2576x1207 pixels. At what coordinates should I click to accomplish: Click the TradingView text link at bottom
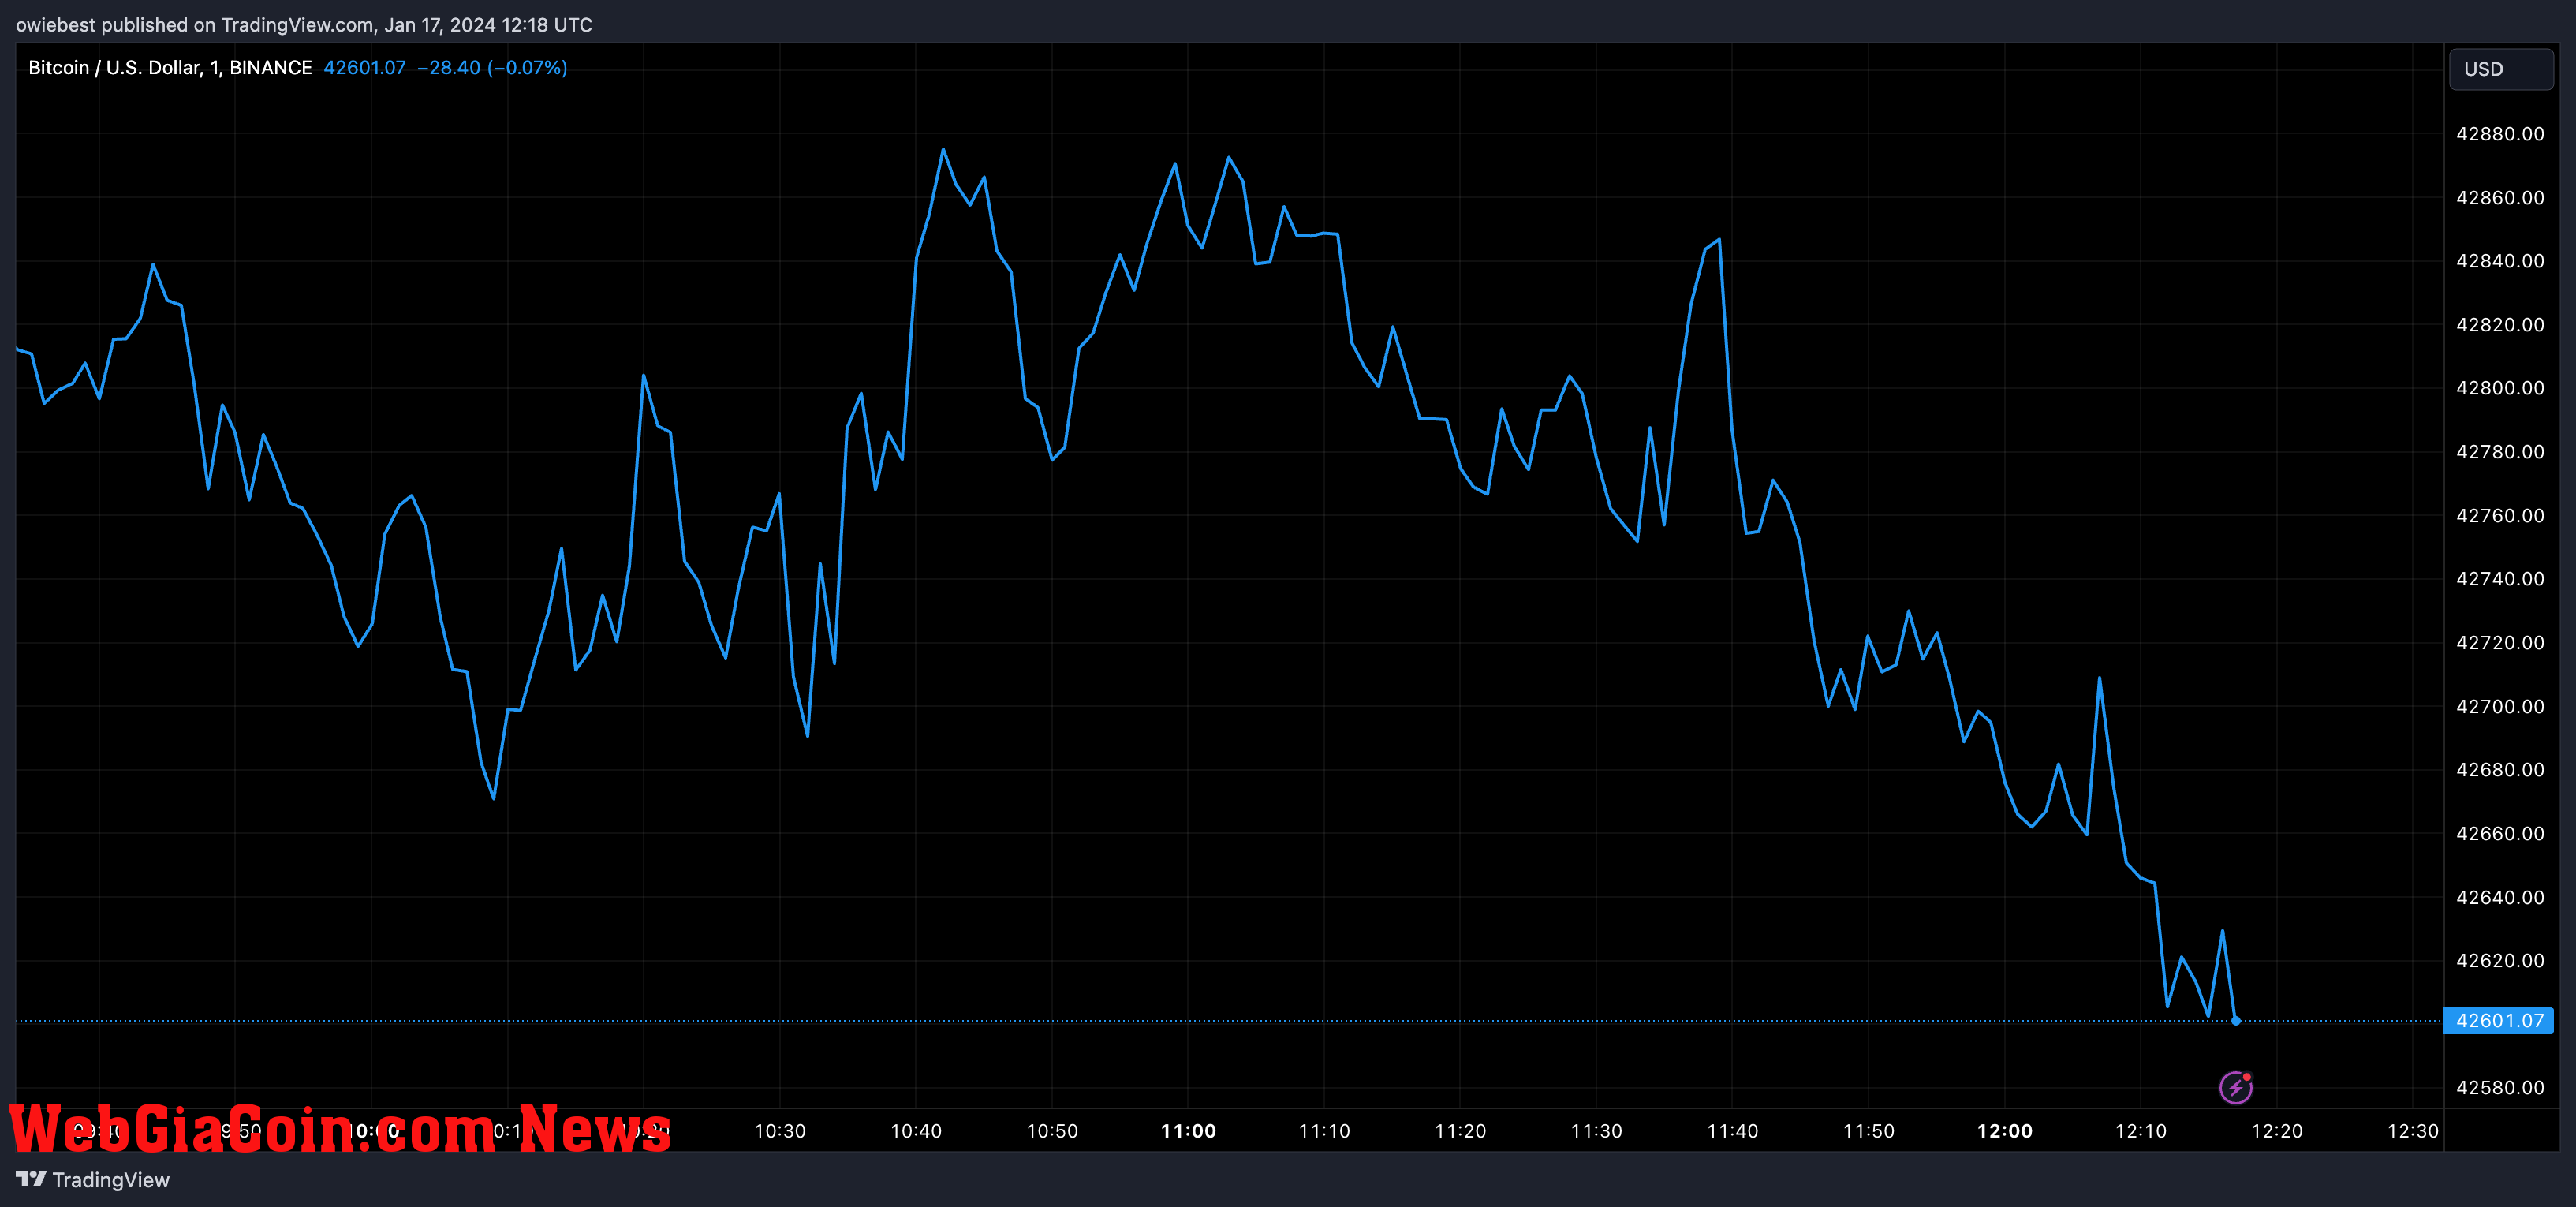point(111,1180)
